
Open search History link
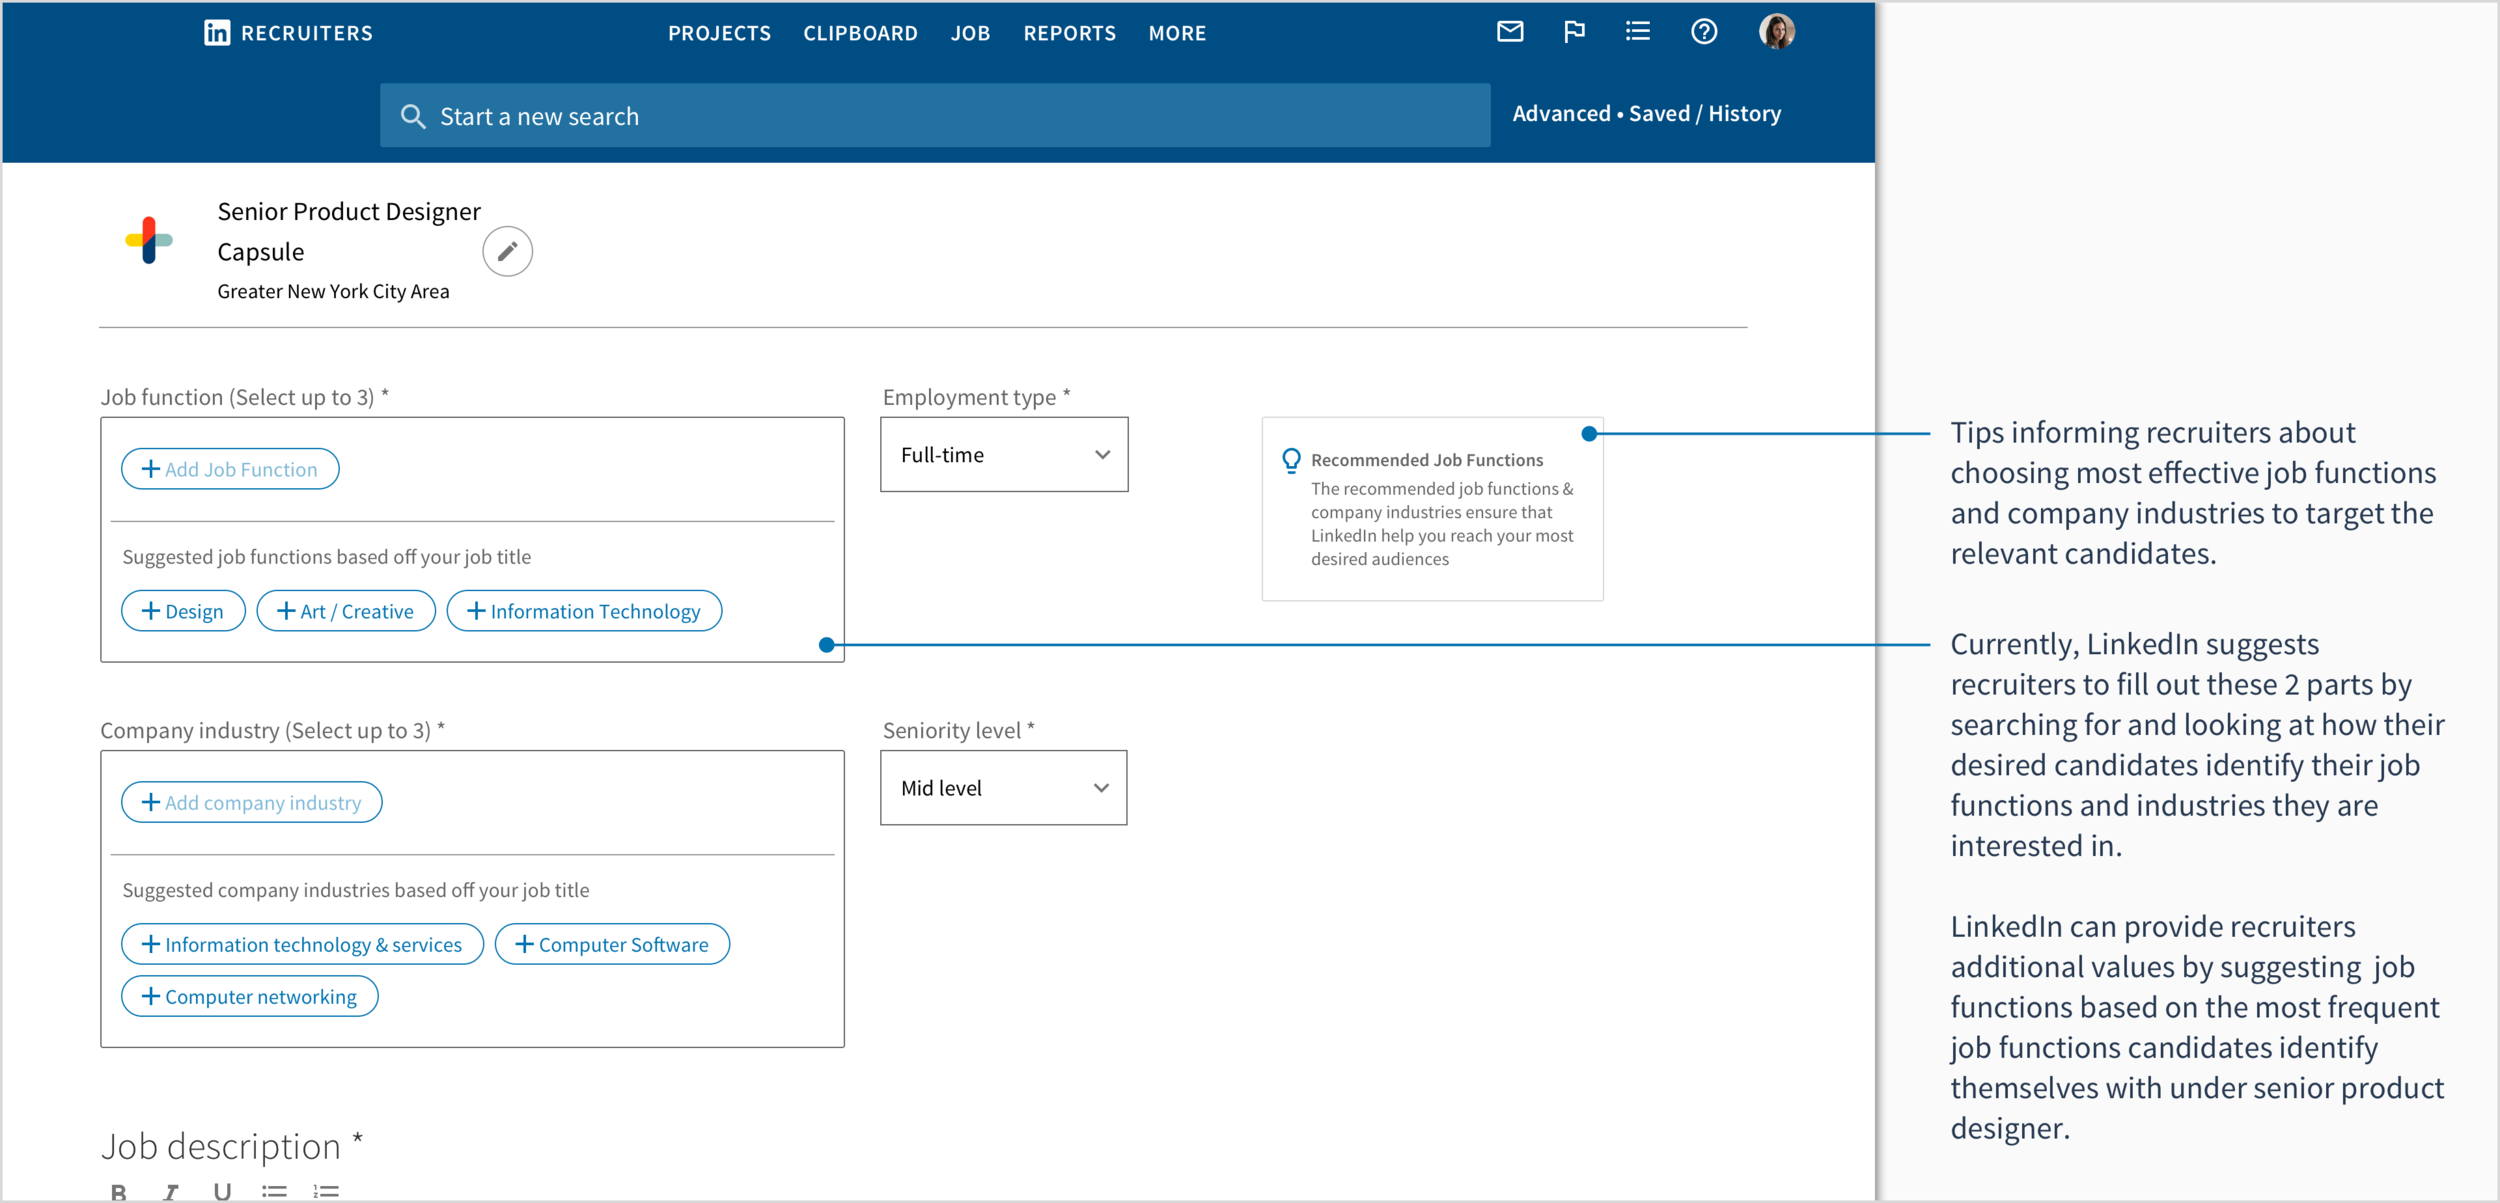click(x=1744, y=114)
